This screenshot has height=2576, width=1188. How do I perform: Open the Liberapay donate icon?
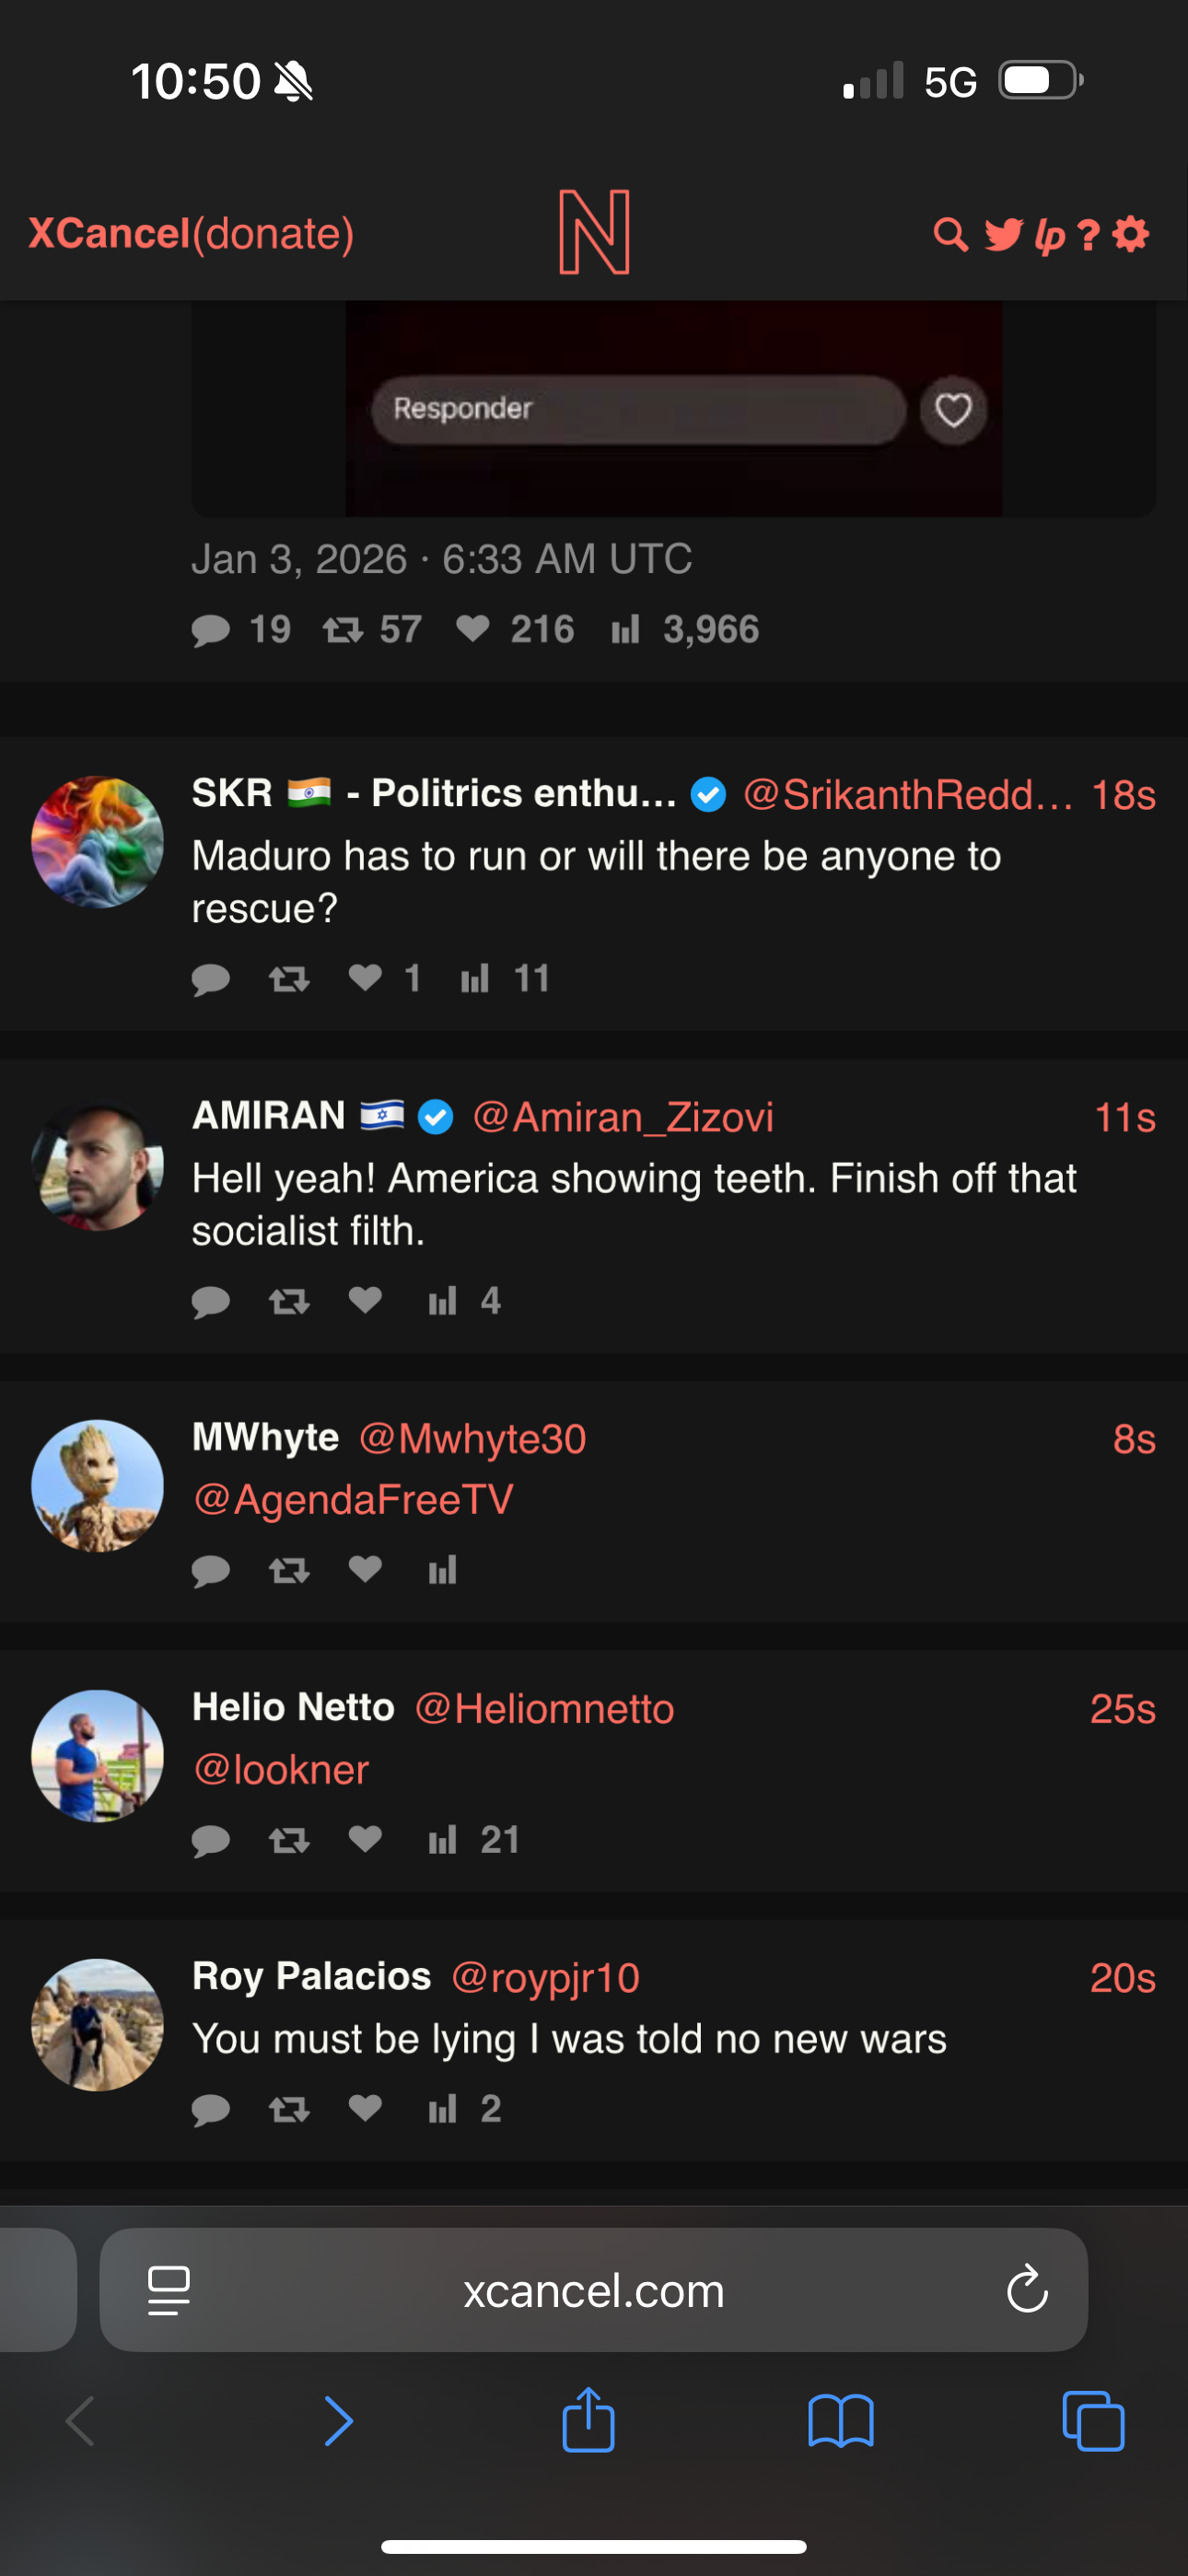1049,236
